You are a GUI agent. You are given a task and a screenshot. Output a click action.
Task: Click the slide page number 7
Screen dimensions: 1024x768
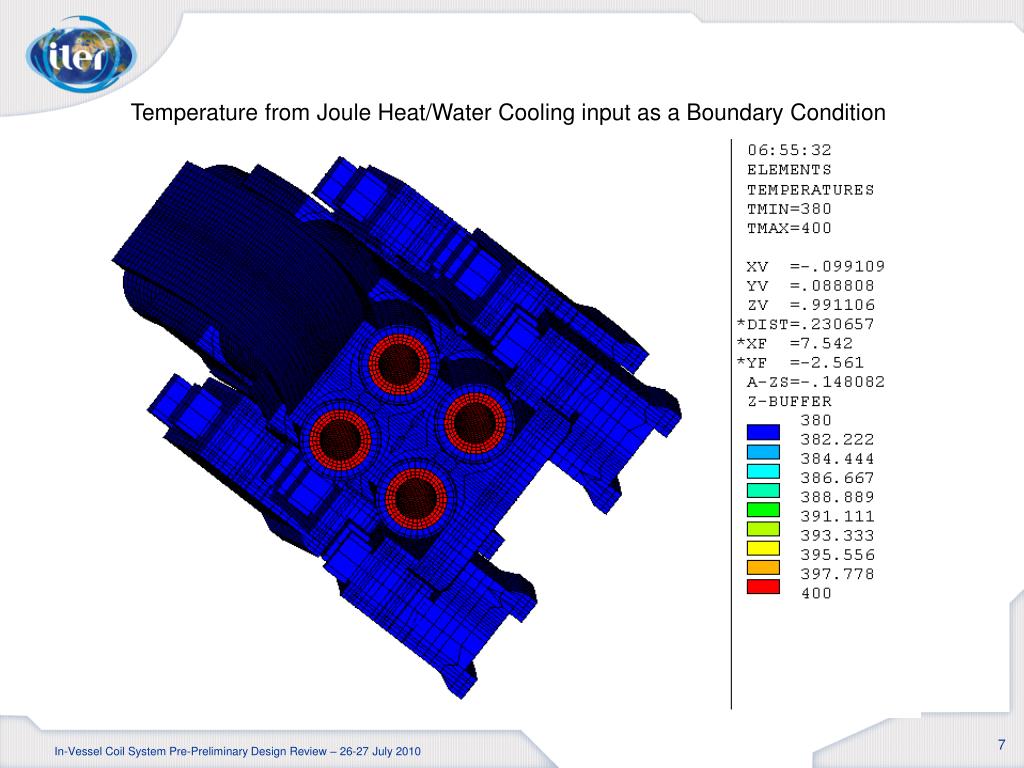1002,744
